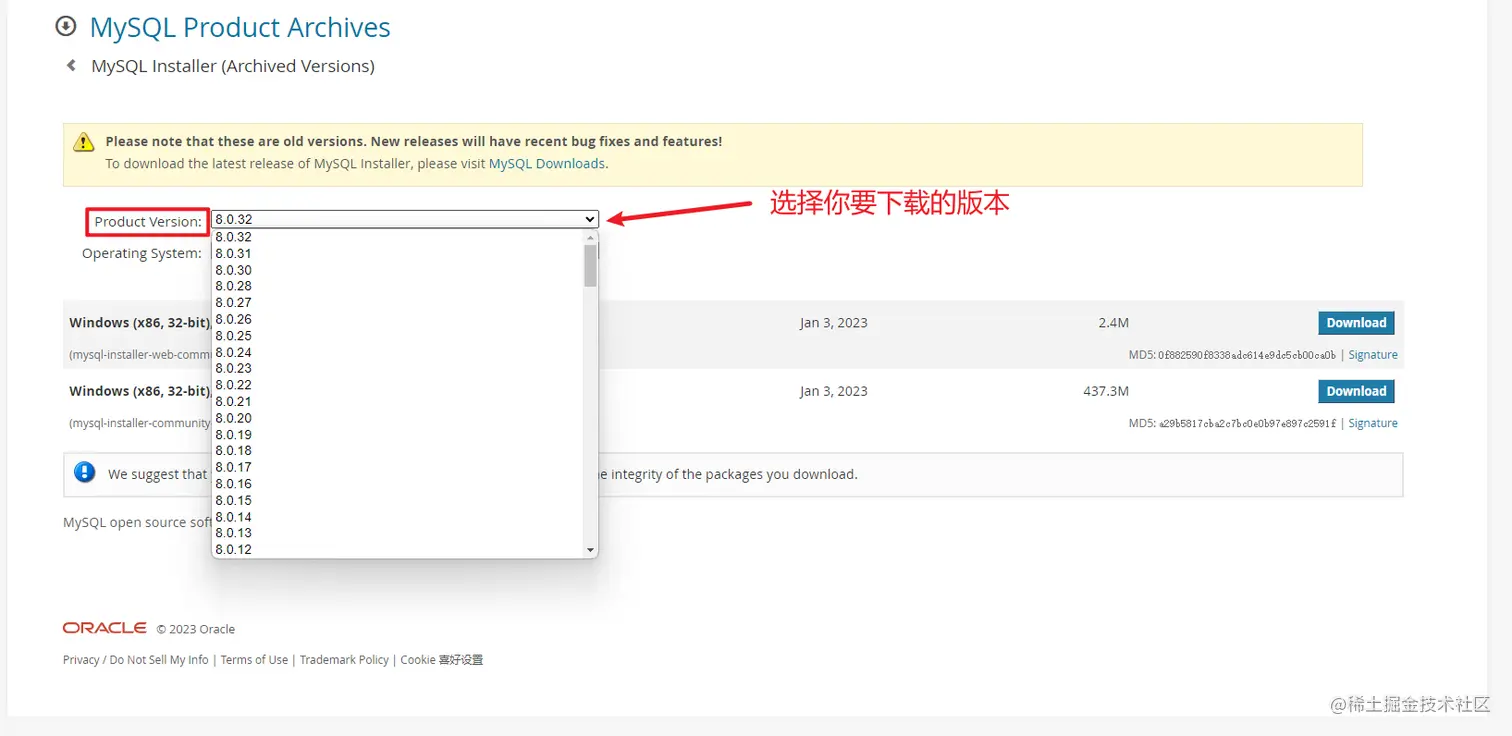Pick 8.0.19 in the version dropdown
Viewport: 1512px width, 736px height.
pos(397,435)
